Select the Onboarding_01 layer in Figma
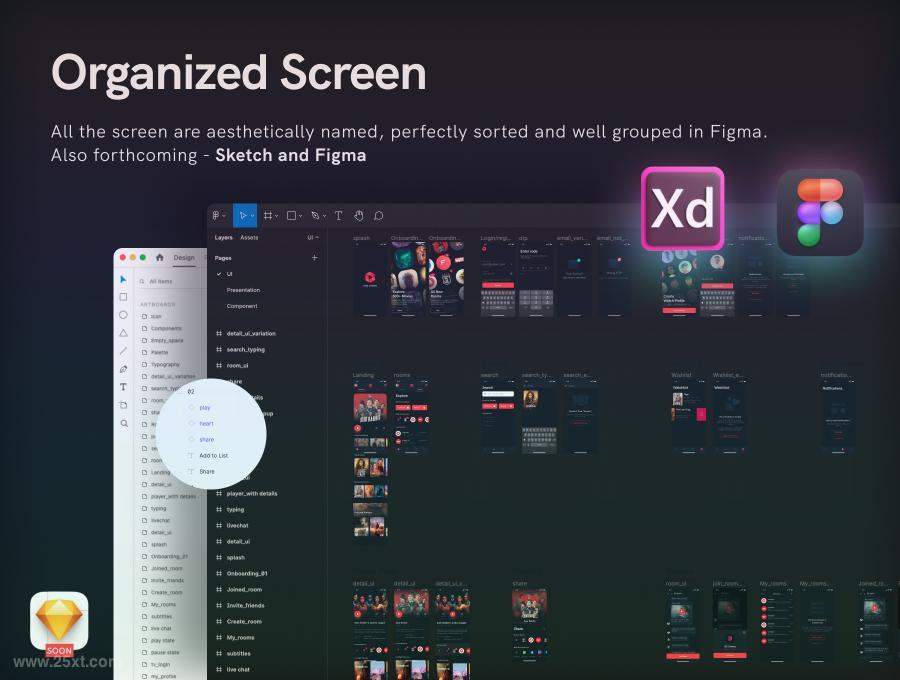 click(247, 574)
